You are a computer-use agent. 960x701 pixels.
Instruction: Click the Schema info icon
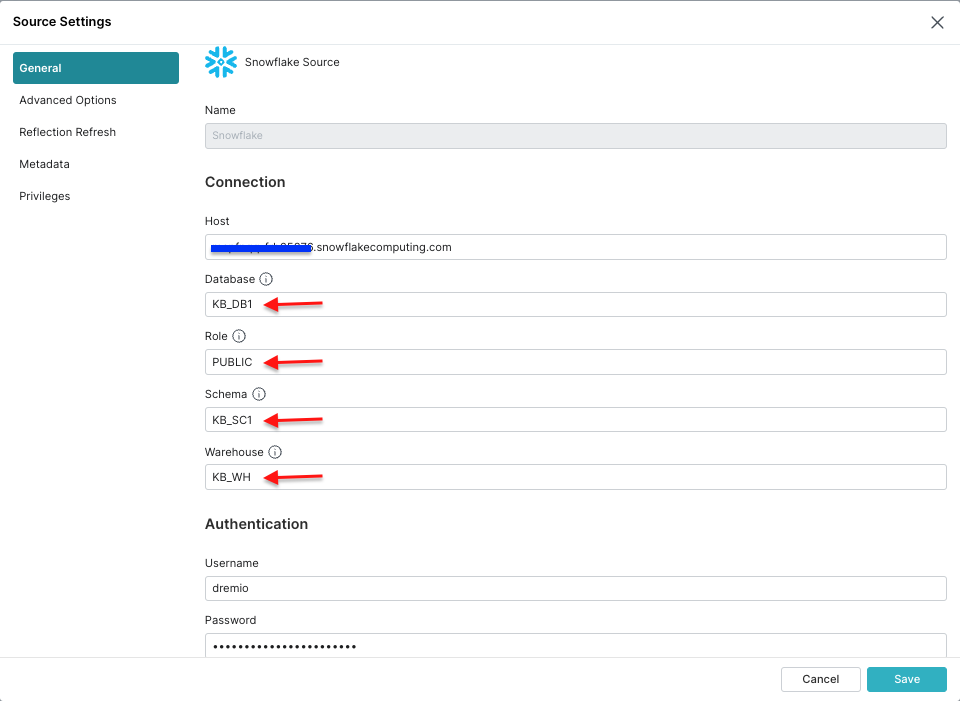tap(259, 394)
